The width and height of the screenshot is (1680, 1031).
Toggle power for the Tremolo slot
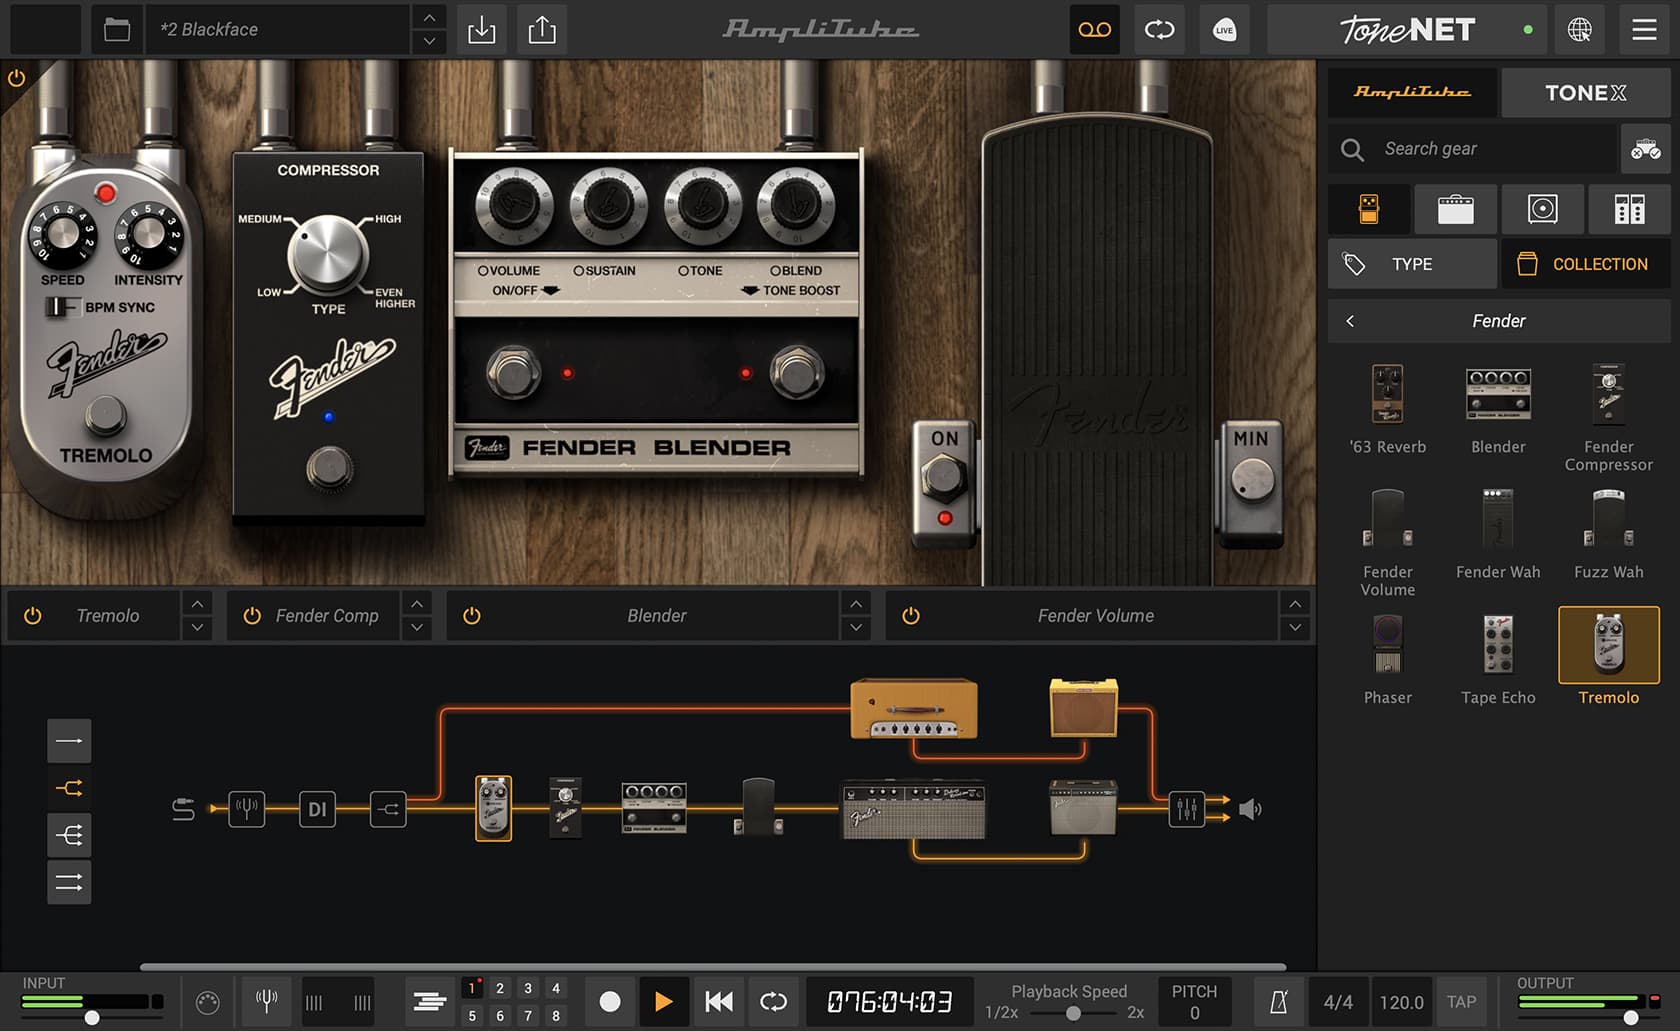pyautogui.click(x=33, y=616)
